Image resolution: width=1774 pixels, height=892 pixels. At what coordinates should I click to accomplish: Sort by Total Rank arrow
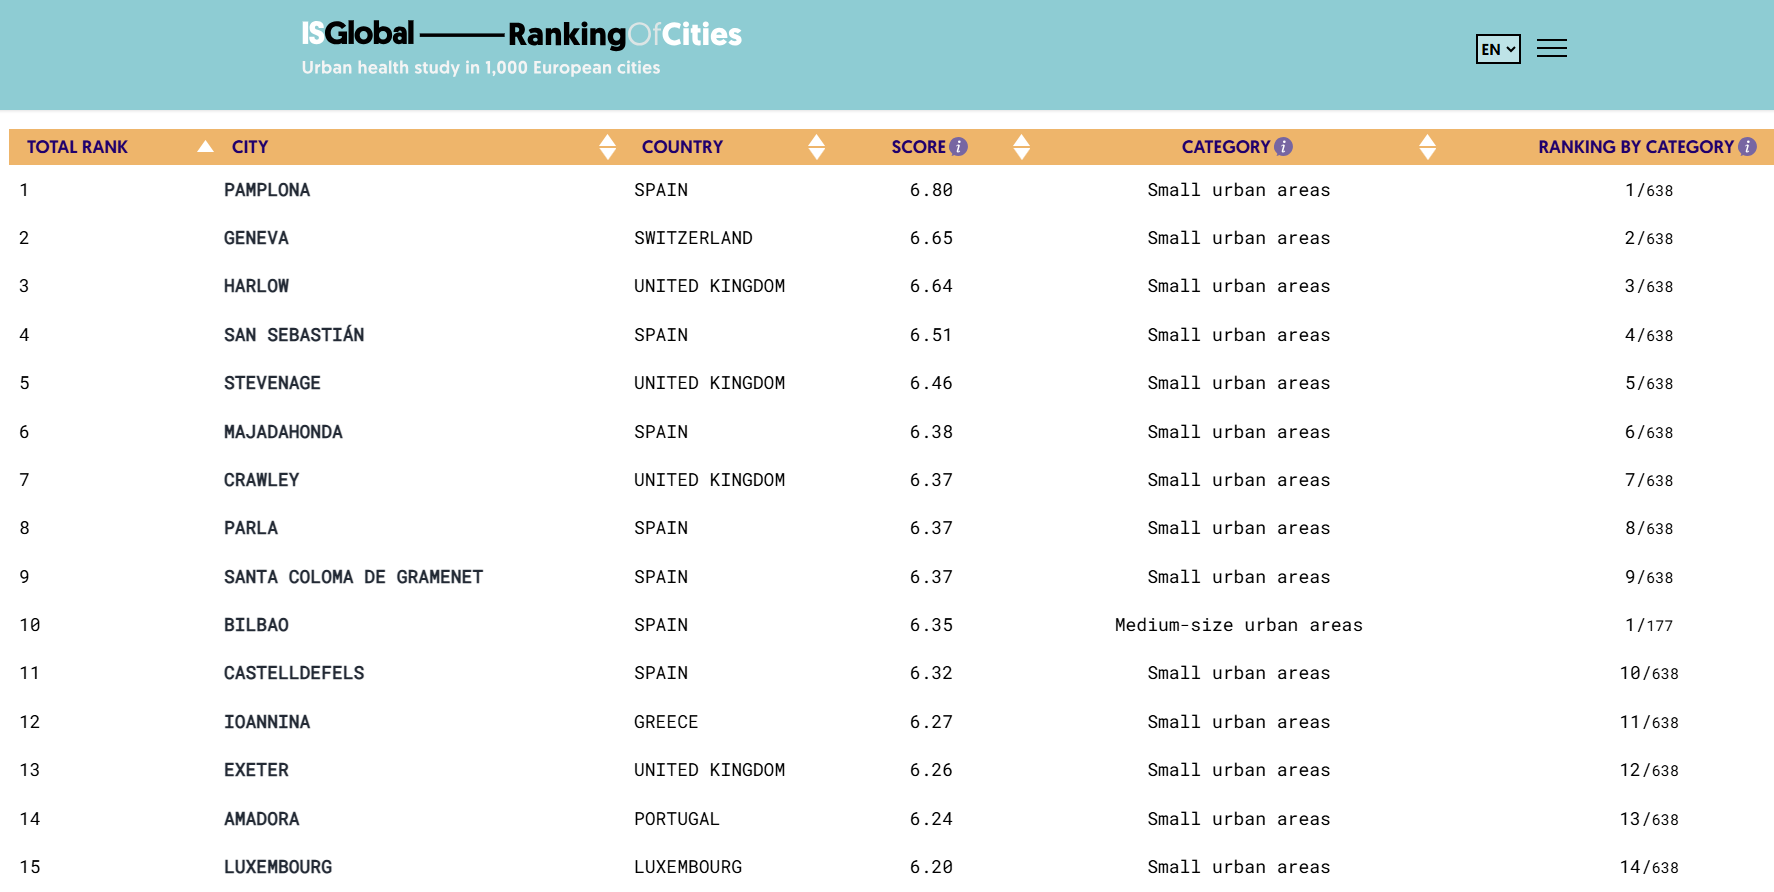point(205,147)
